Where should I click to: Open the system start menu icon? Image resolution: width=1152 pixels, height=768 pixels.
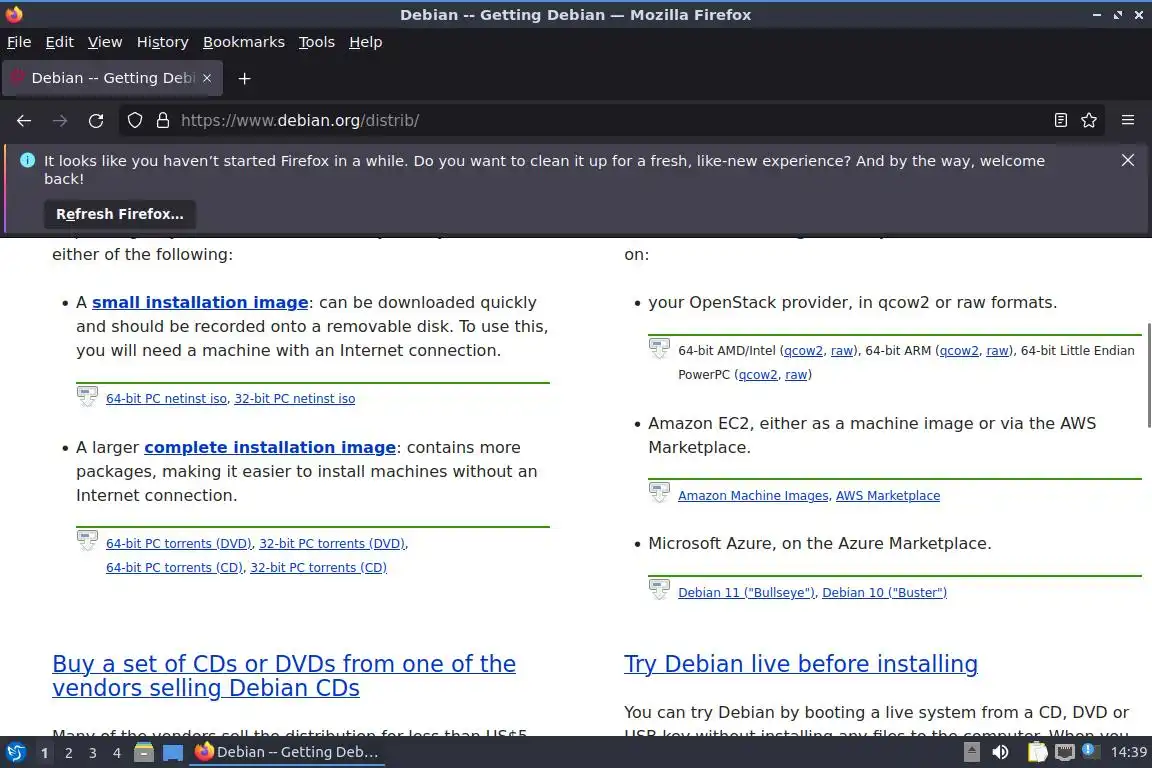[15, 752]
